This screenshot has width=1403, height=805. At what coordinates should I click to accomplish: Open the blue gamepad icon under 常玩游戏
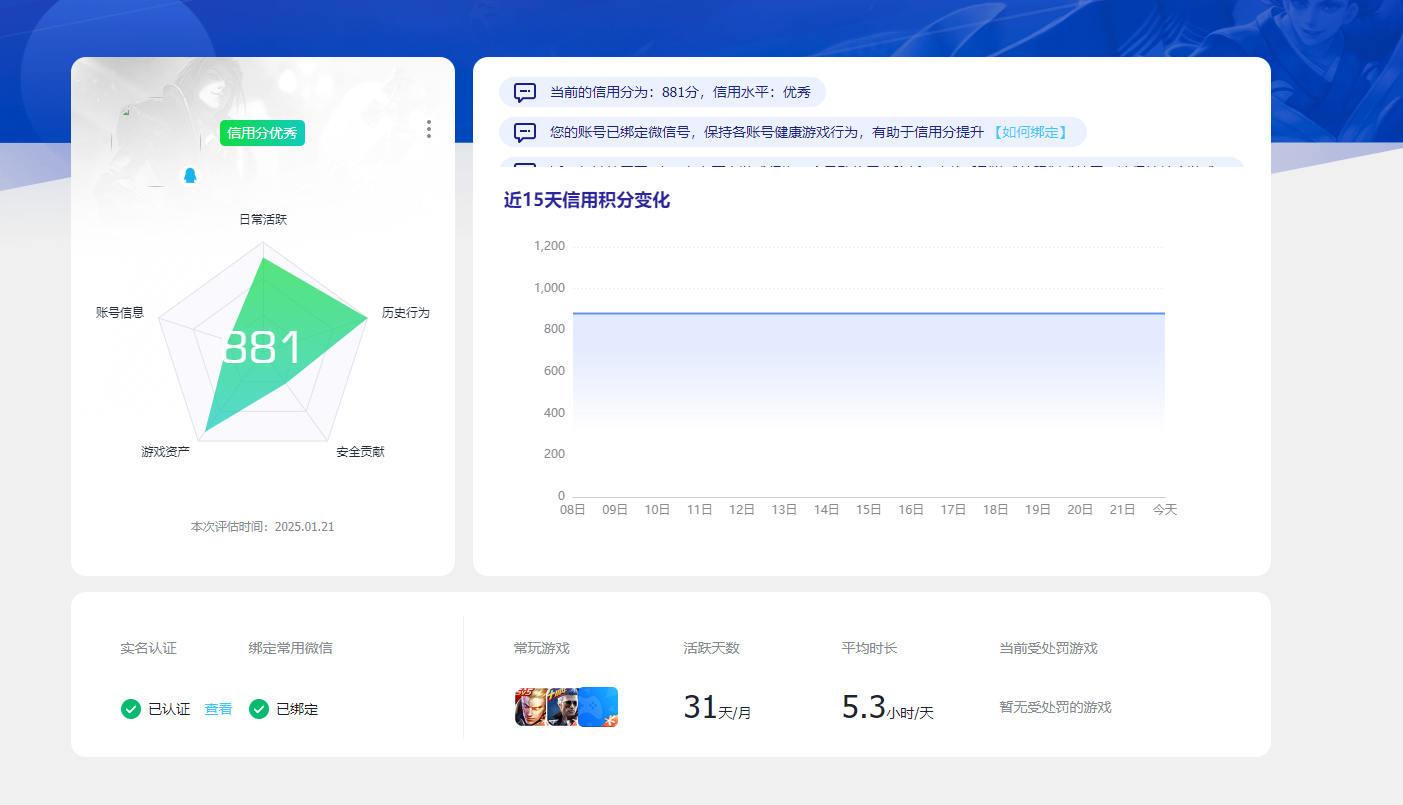click(598, 707)
